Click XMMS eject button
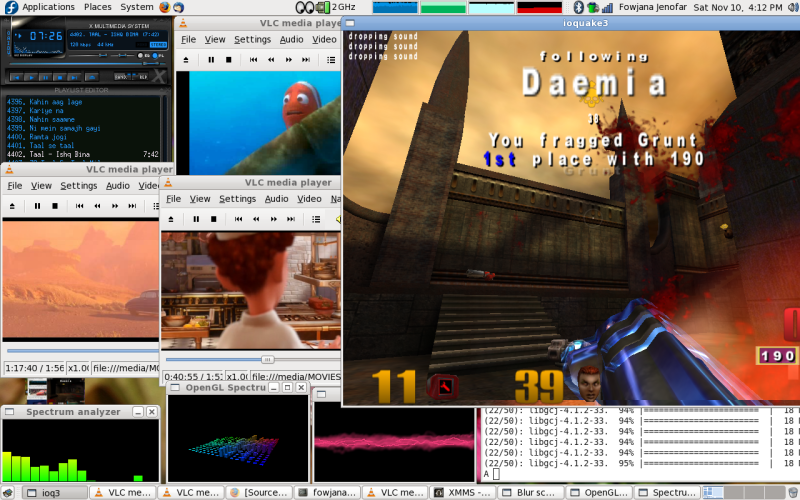This screenshot has height=500, width=800. [92, 78]
